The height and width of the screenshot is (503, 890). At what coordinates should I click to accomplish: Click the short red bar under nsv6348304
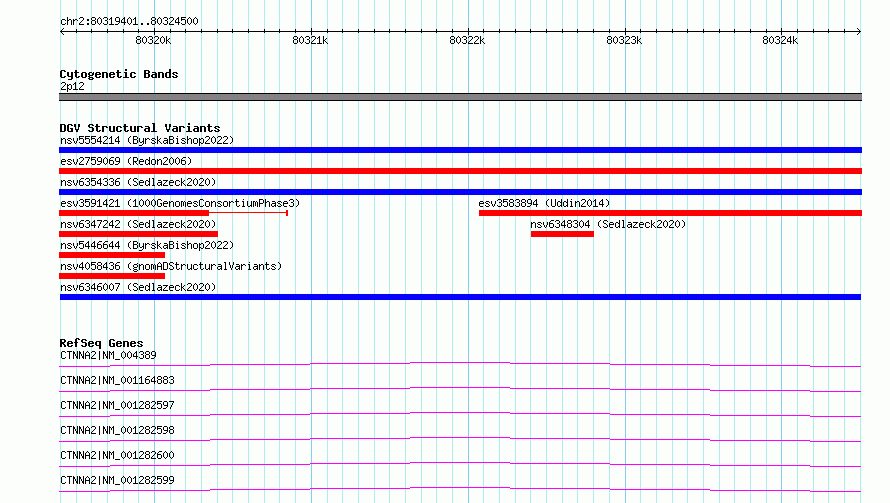tap(562, 234)
